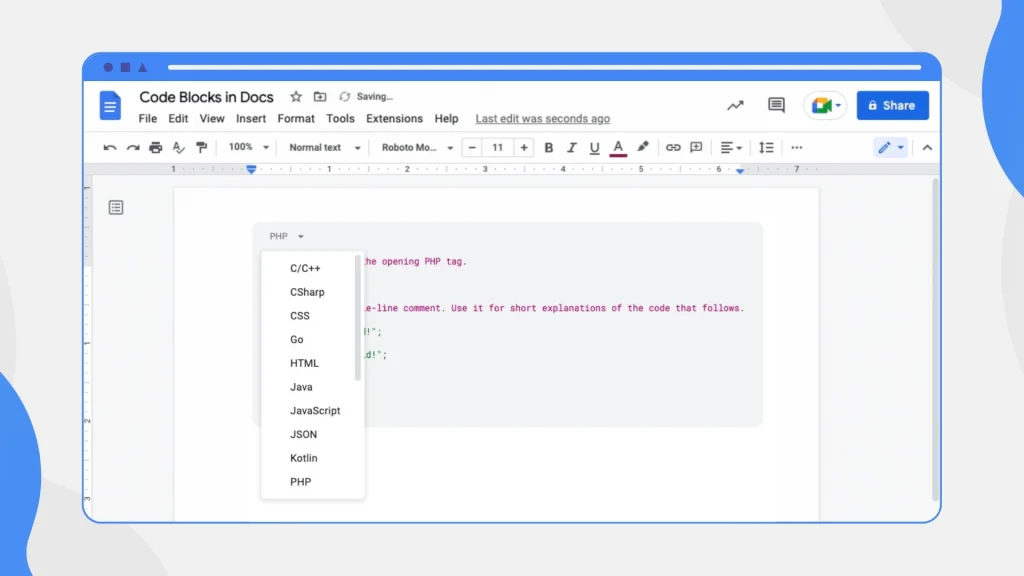The image size is (1024, 576).
Task: Open the PHP language dropdown in the code block
Action: [284, 235]
